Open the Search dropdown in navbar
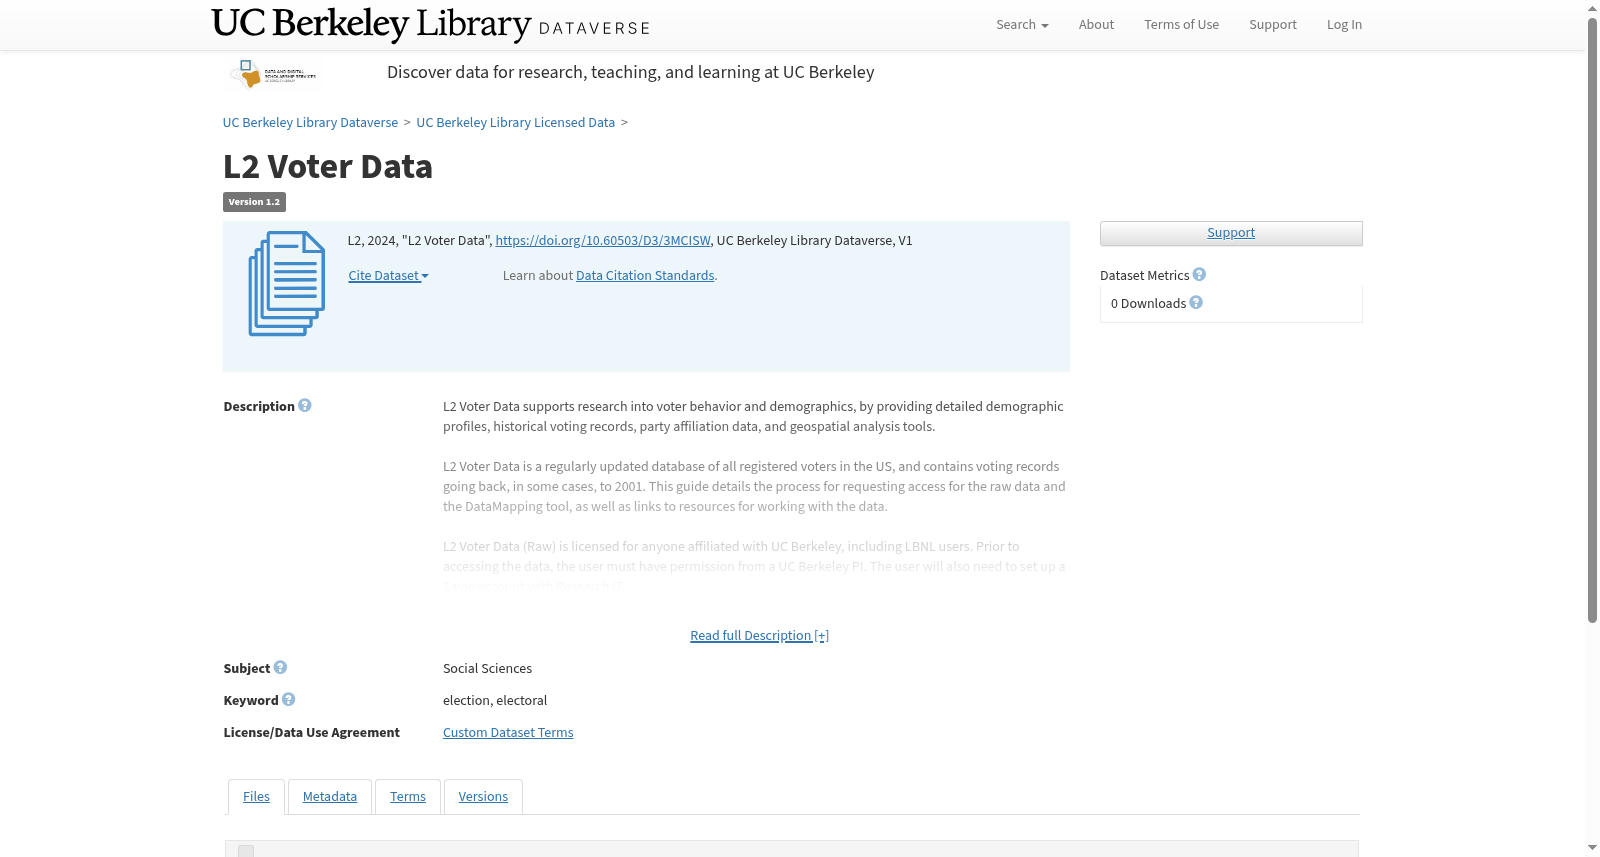Viewport: 1600px width, 857px height. (x=1022, y=25)
